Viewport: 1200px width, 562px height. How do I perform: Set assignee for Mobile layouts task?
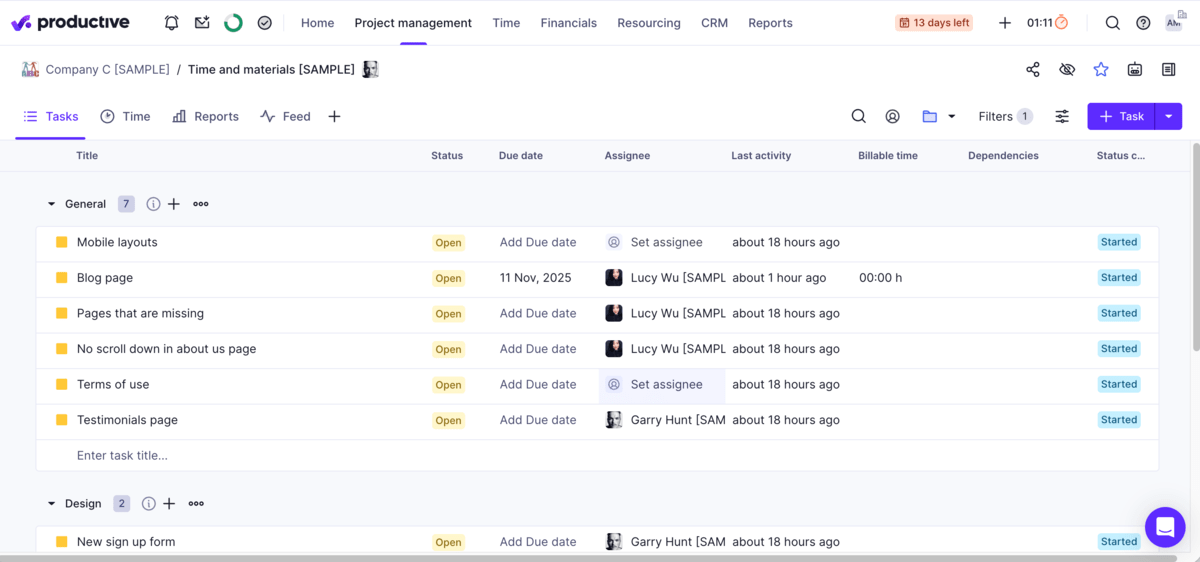[655, 242]
